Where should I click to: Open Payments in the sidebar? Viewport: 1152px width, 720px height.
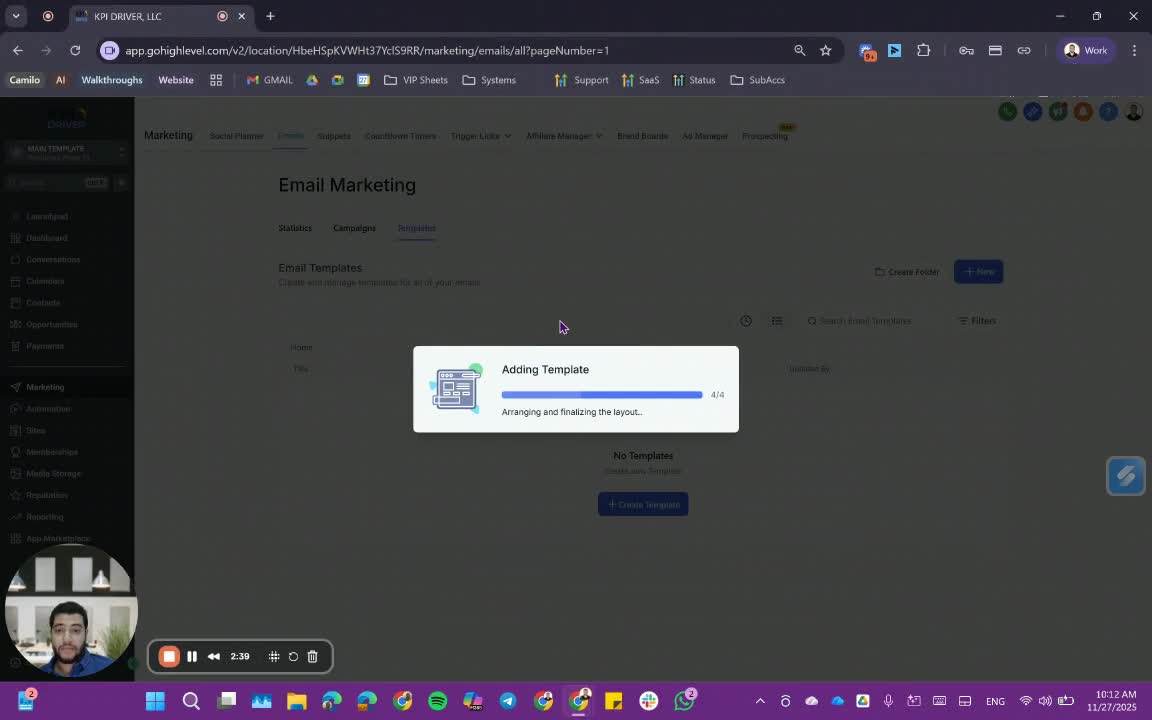[x=45, y=346]
